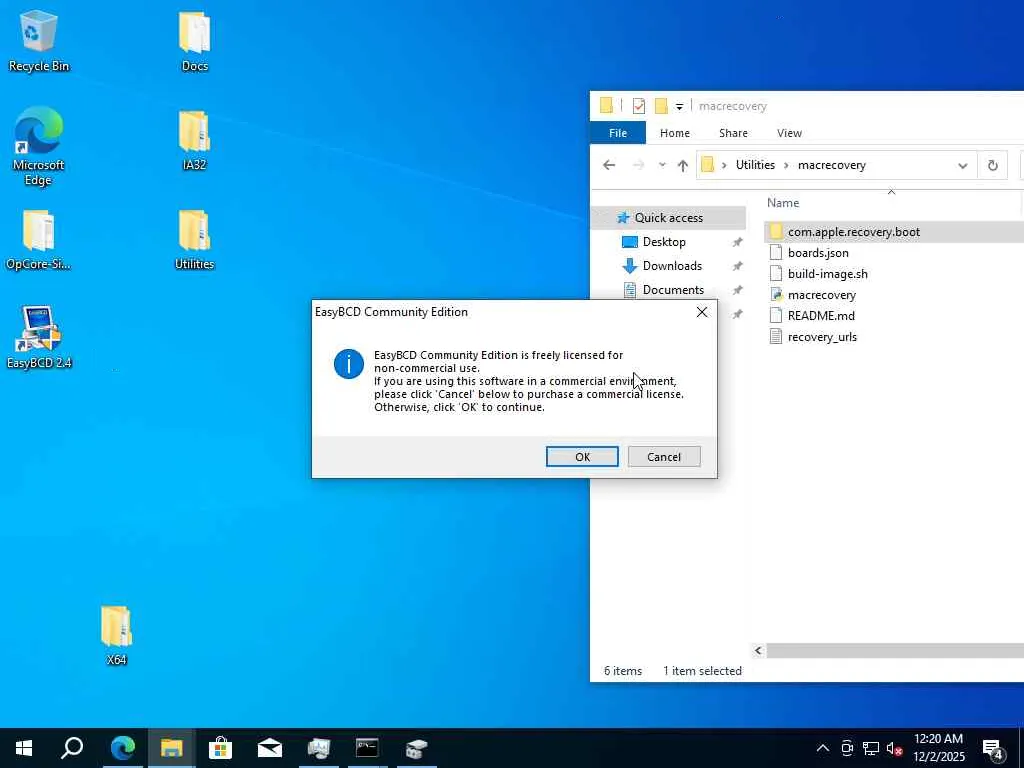This screenshot has height=768, width=1024.
Task: Expand the address bar history dropdown
Action: pos(963,165)
